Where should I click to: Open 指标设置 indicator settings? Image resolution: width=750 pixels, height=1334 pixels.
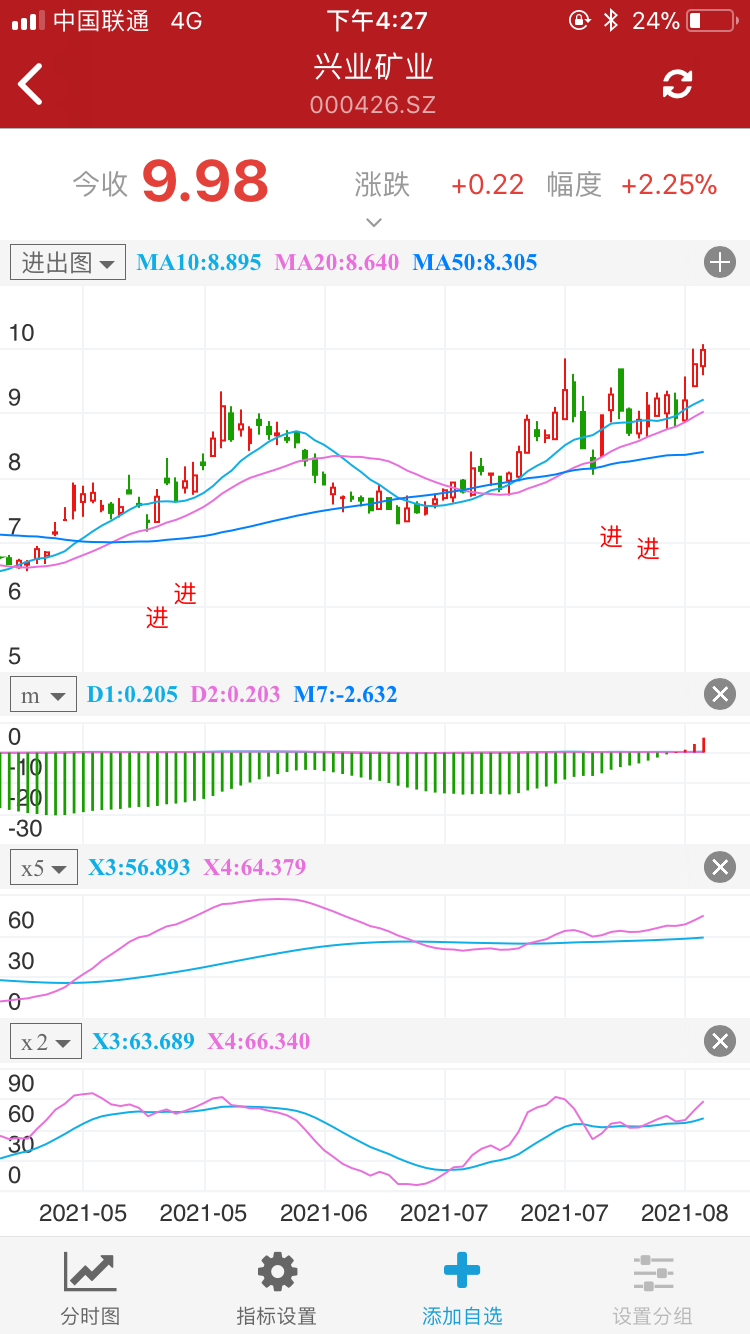click(276, 1287)
